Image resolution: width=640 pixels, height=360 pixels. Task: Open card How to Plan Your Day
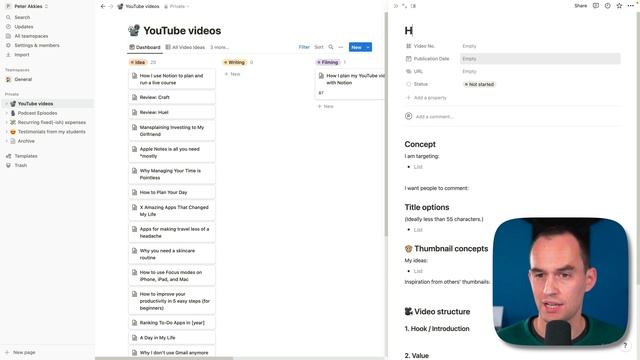pos(172,192)
